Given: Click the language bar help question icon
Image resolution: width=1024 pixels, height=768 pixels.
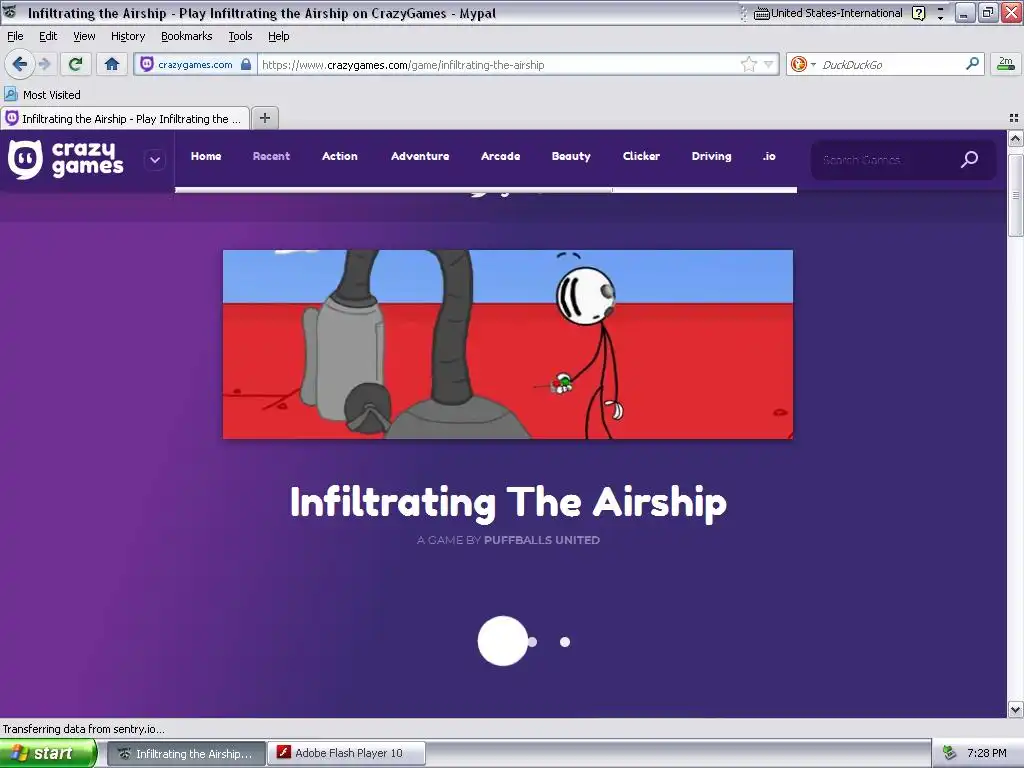Looking at the screenshot, I should point(918,13).
